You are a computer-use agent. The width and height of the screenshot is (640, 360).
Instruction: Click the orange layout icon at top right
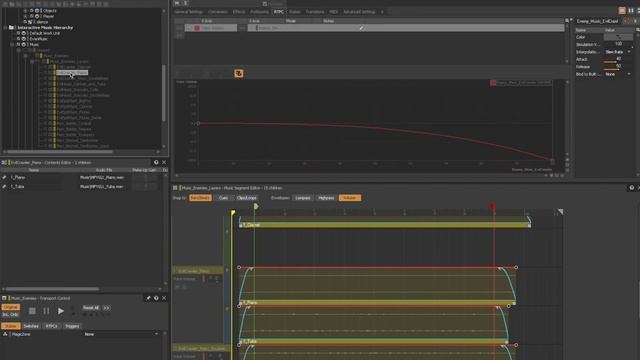click(622, 11)
